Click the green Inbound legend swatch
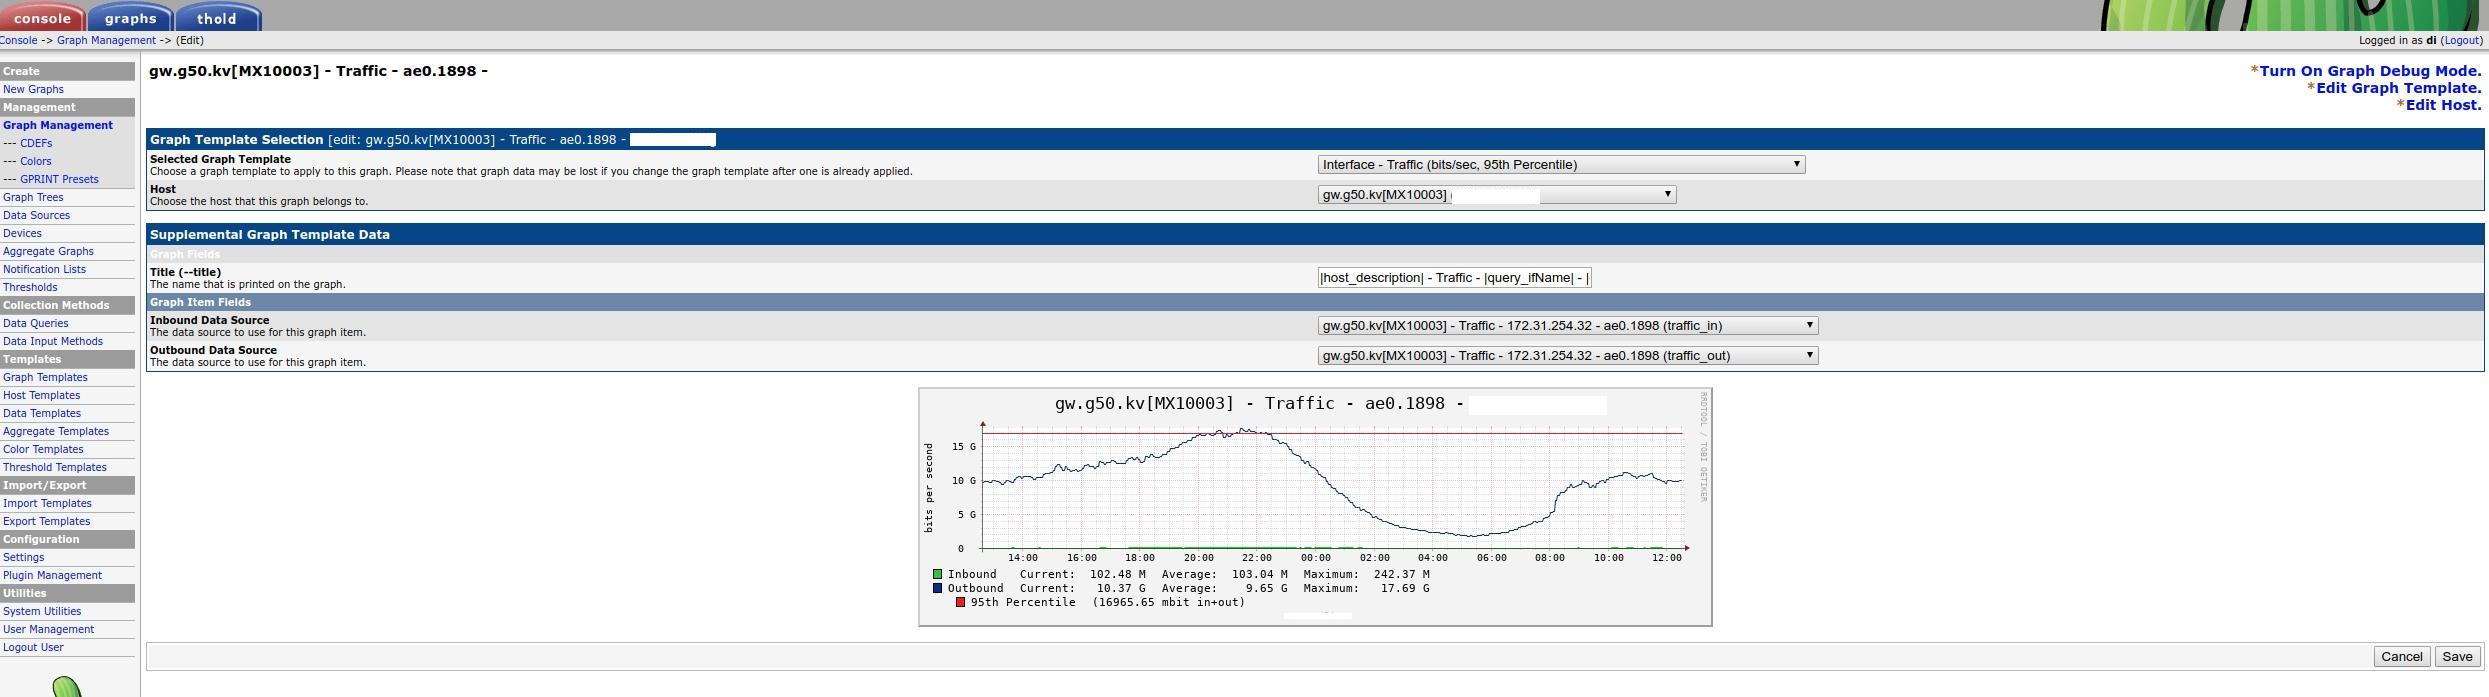 937,574
